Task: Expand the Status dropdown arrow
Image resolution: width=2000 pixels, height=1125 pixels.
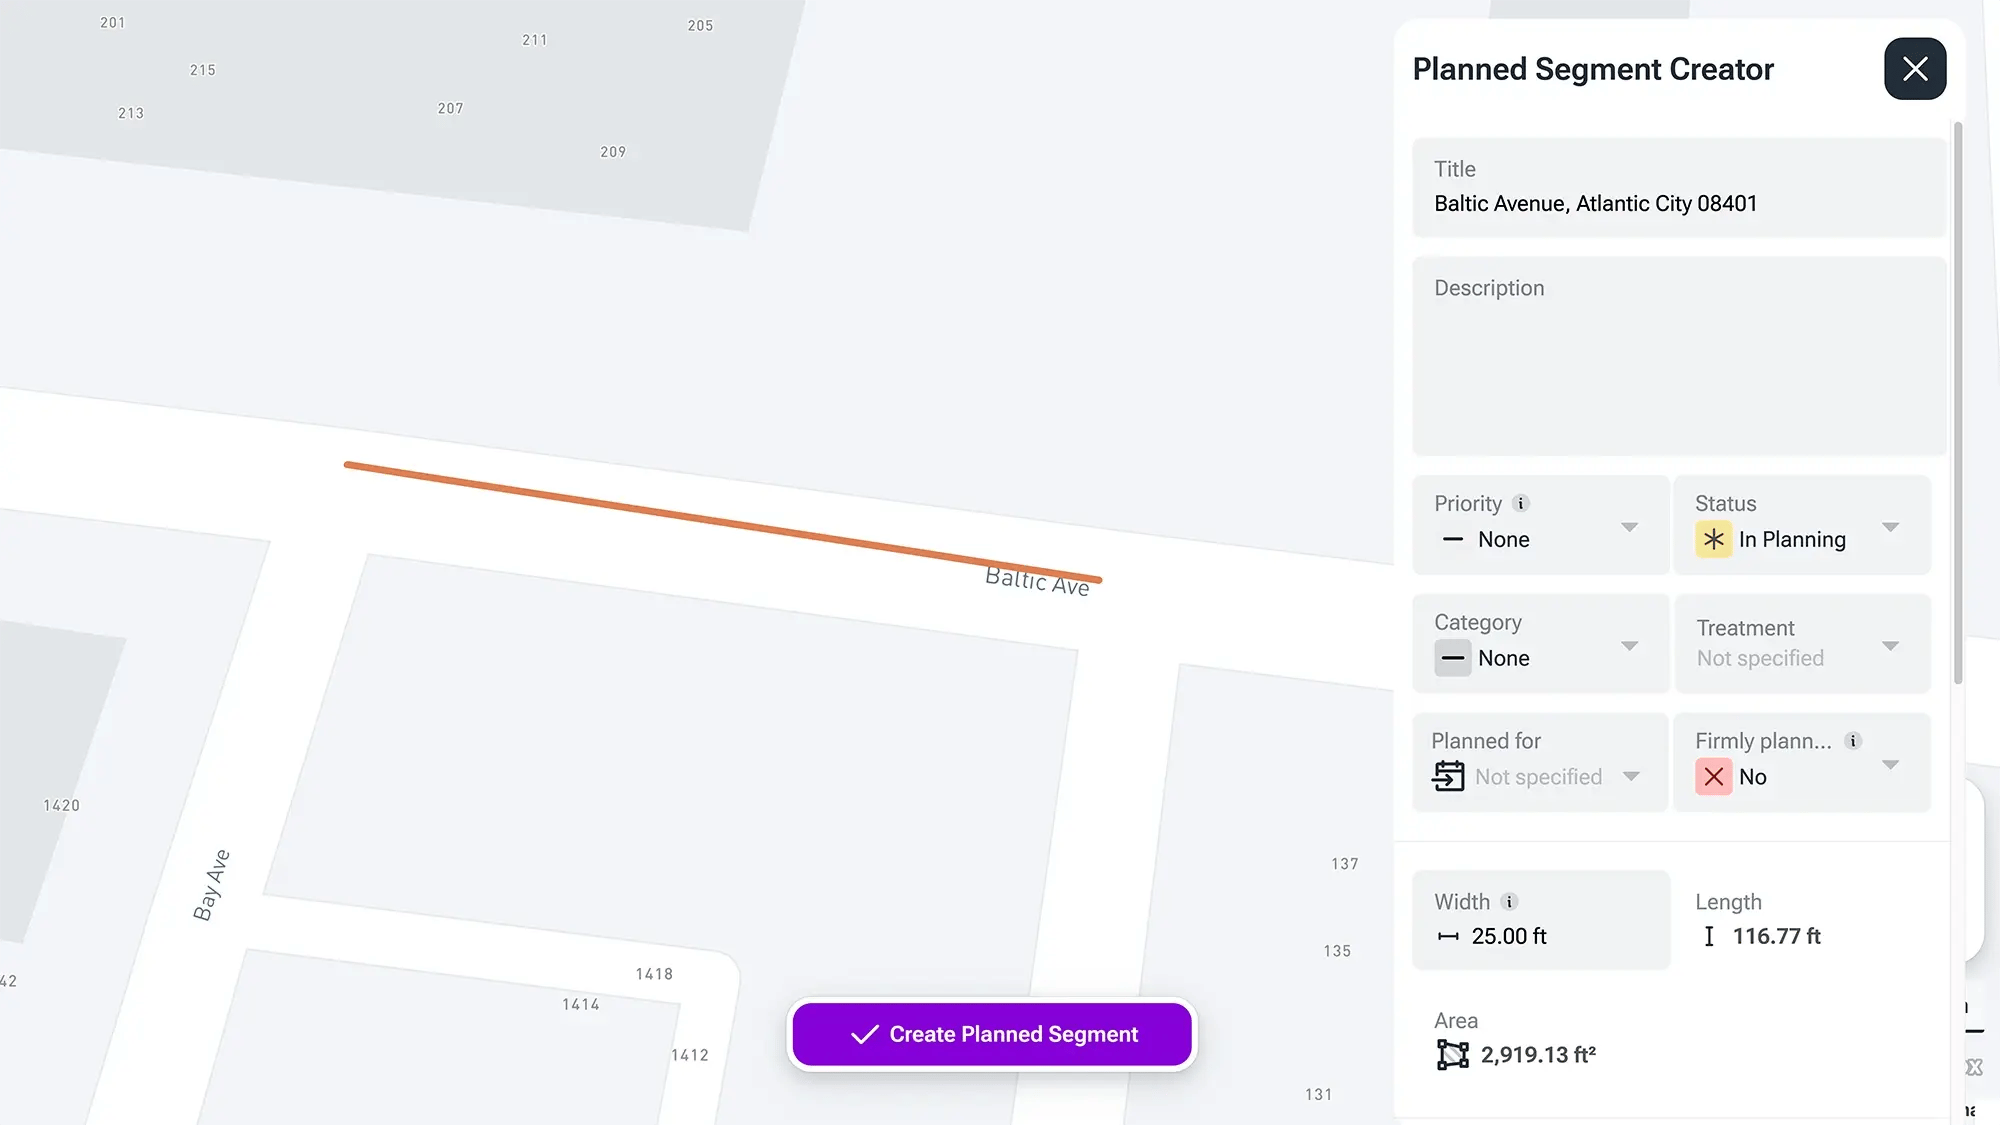Action: pos(1890,527)
